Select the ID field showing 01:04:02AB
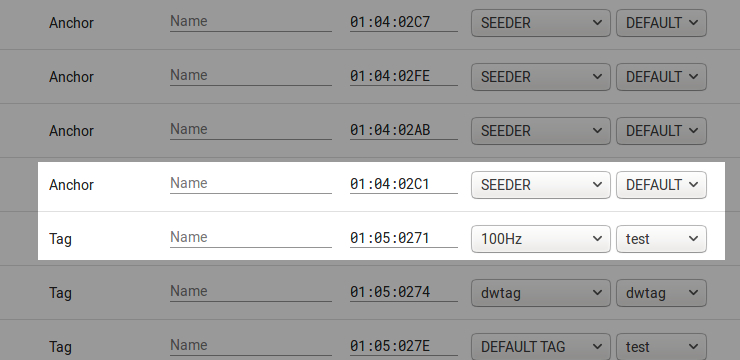 [x=404, y=129]
